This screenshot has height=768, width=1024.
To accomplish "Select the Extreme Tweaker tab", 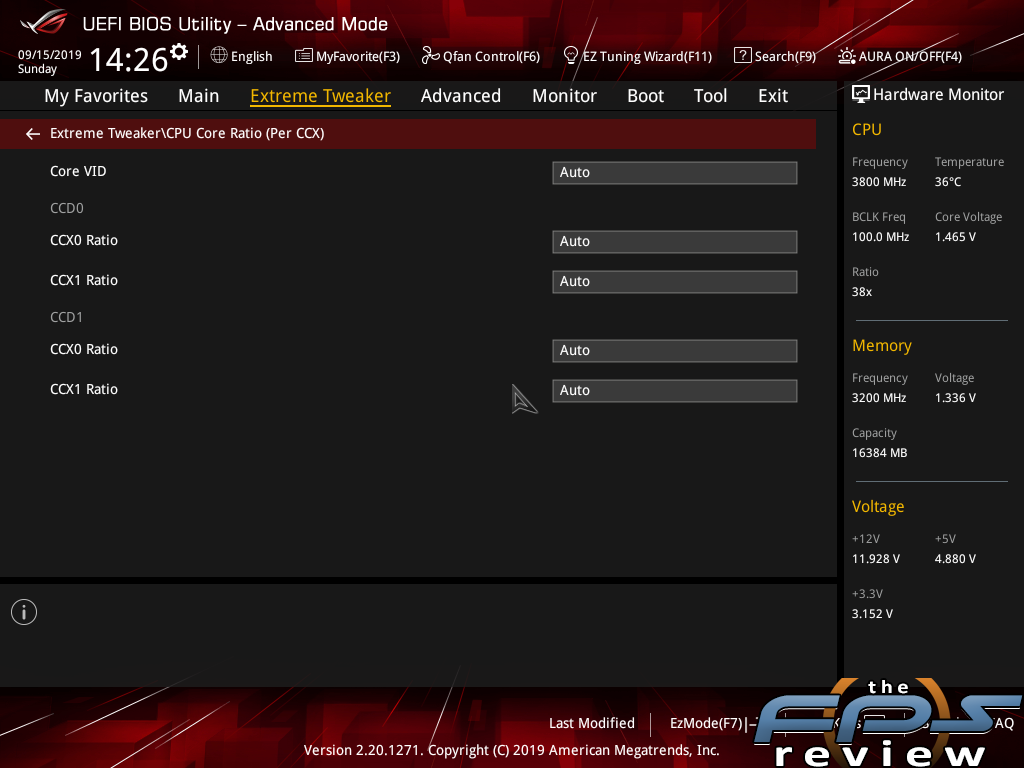I will pos(321,96).
